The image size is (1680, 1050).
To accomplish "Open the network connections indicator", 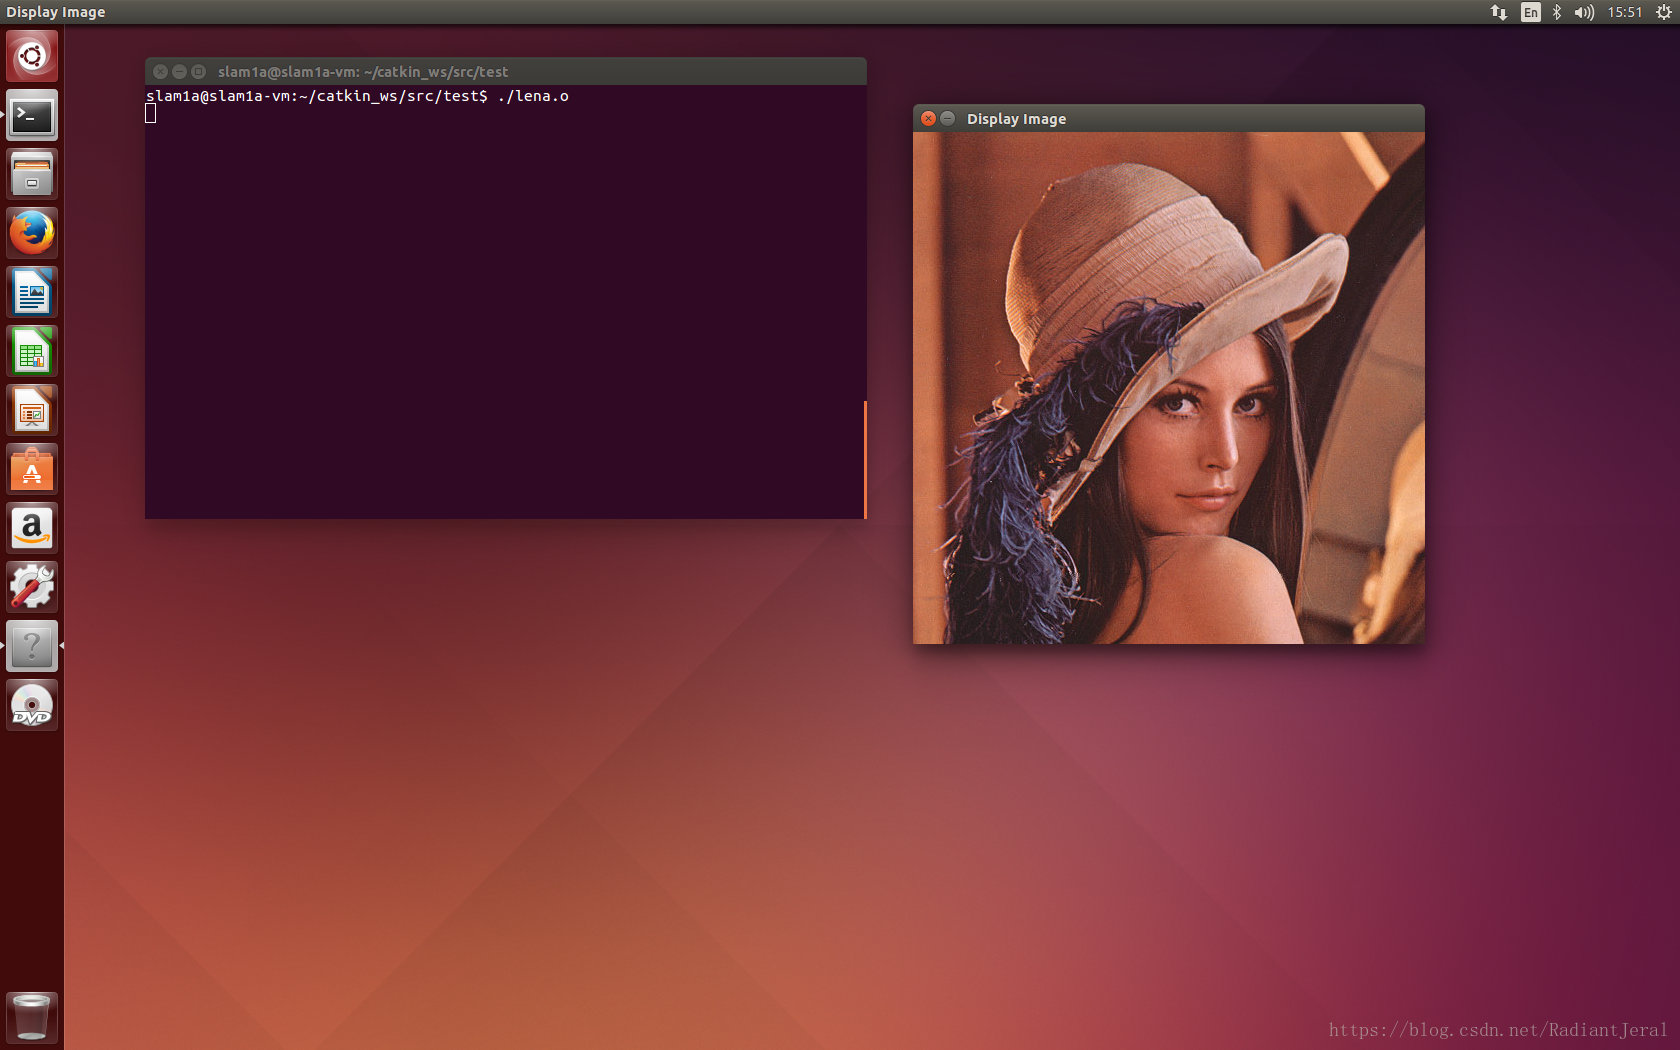I will click(x=1498, y=12).
